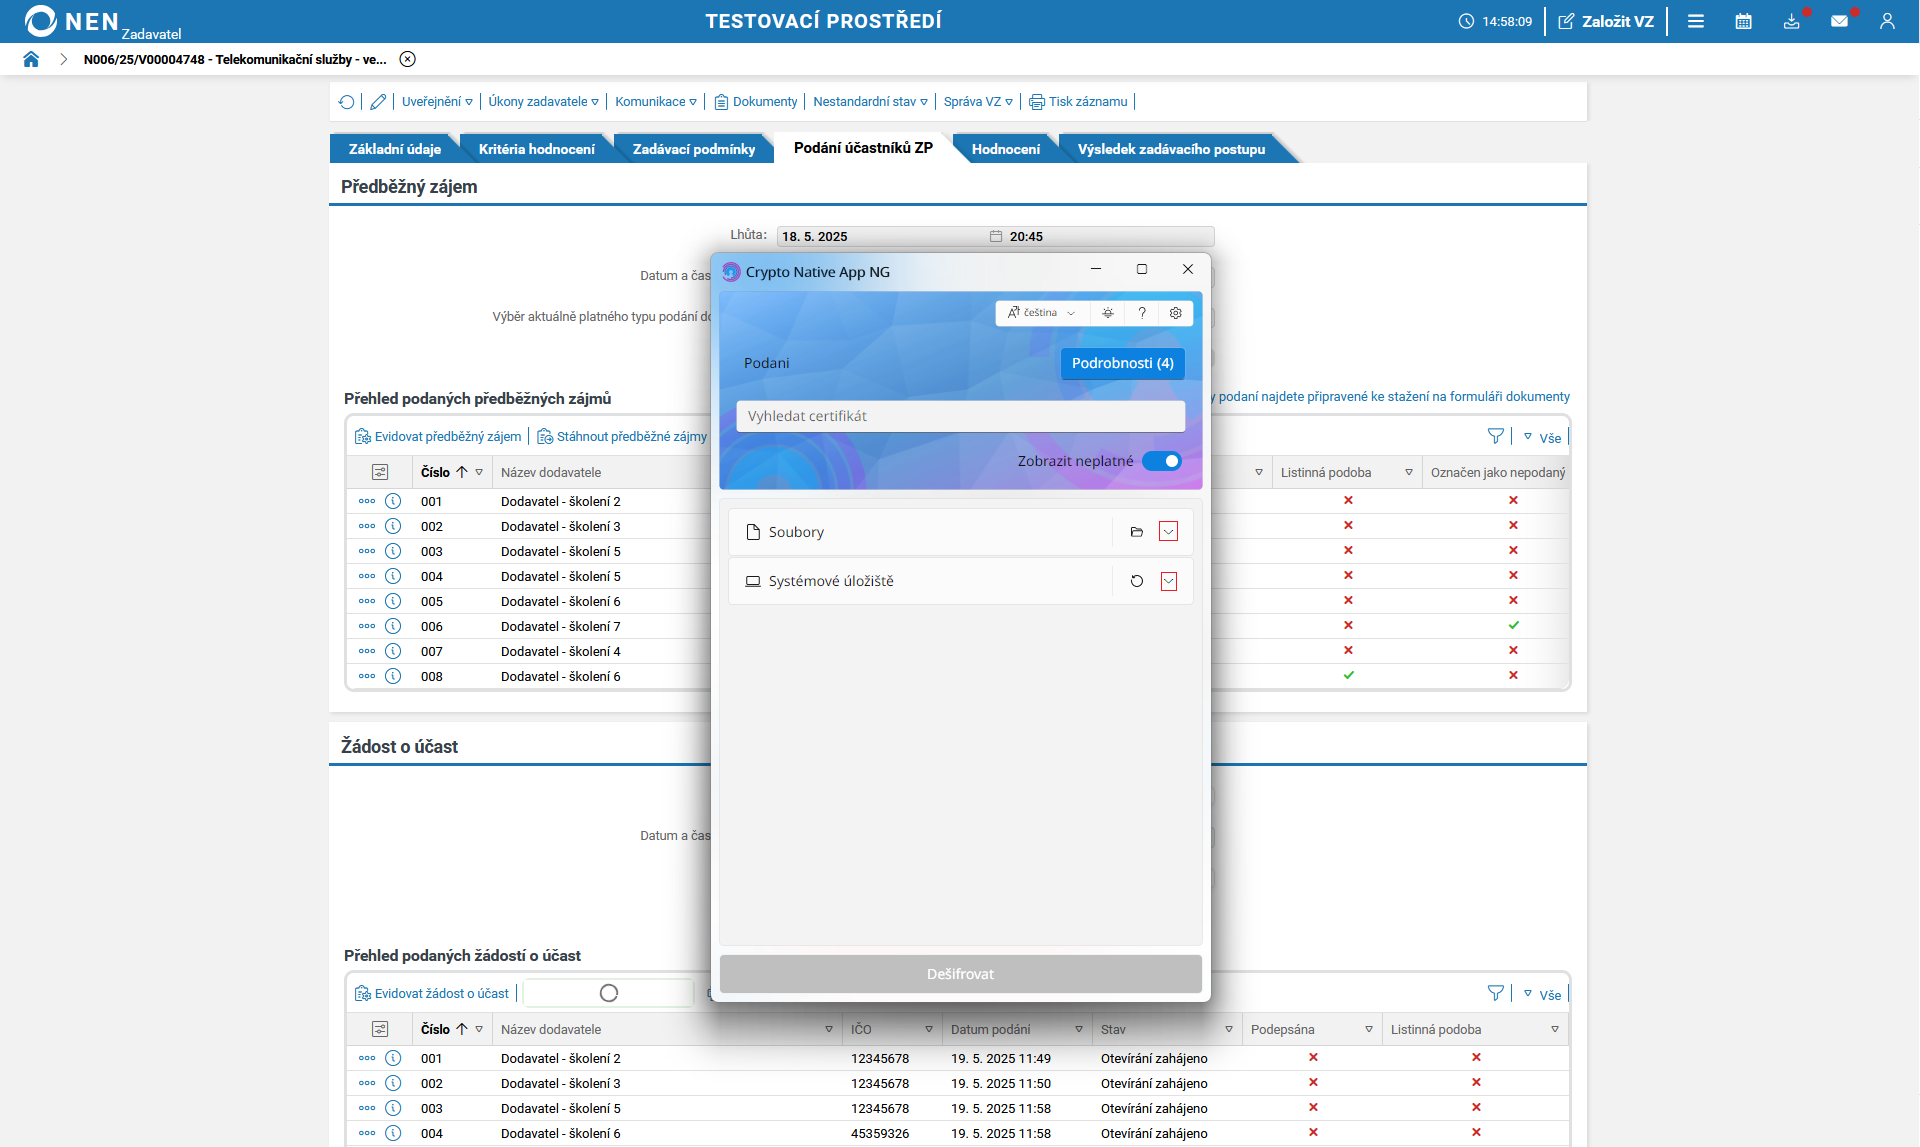This screenshot has height=1147, width=1920.
Task: Expand the Soubory section chevron
Action: click(x=1168, y=532)
